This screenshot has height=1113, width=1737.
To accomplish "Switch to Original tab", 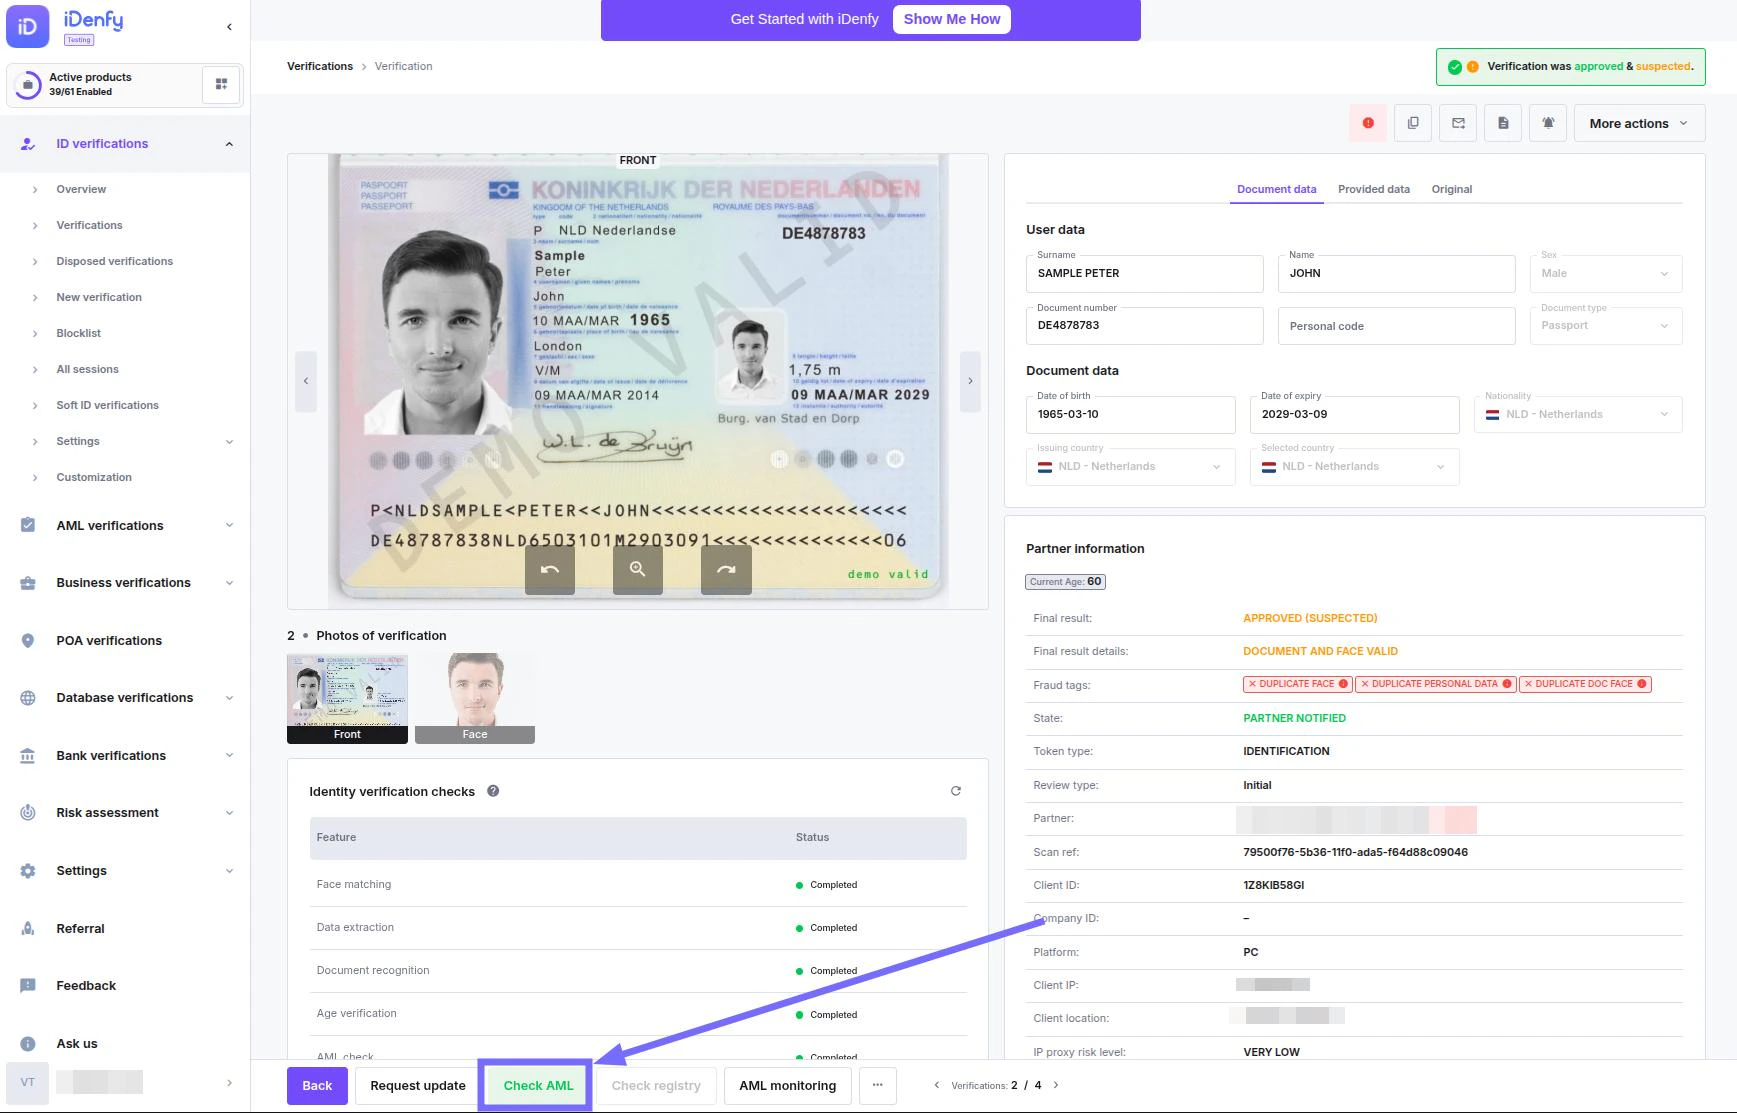I will (1451, 189).
